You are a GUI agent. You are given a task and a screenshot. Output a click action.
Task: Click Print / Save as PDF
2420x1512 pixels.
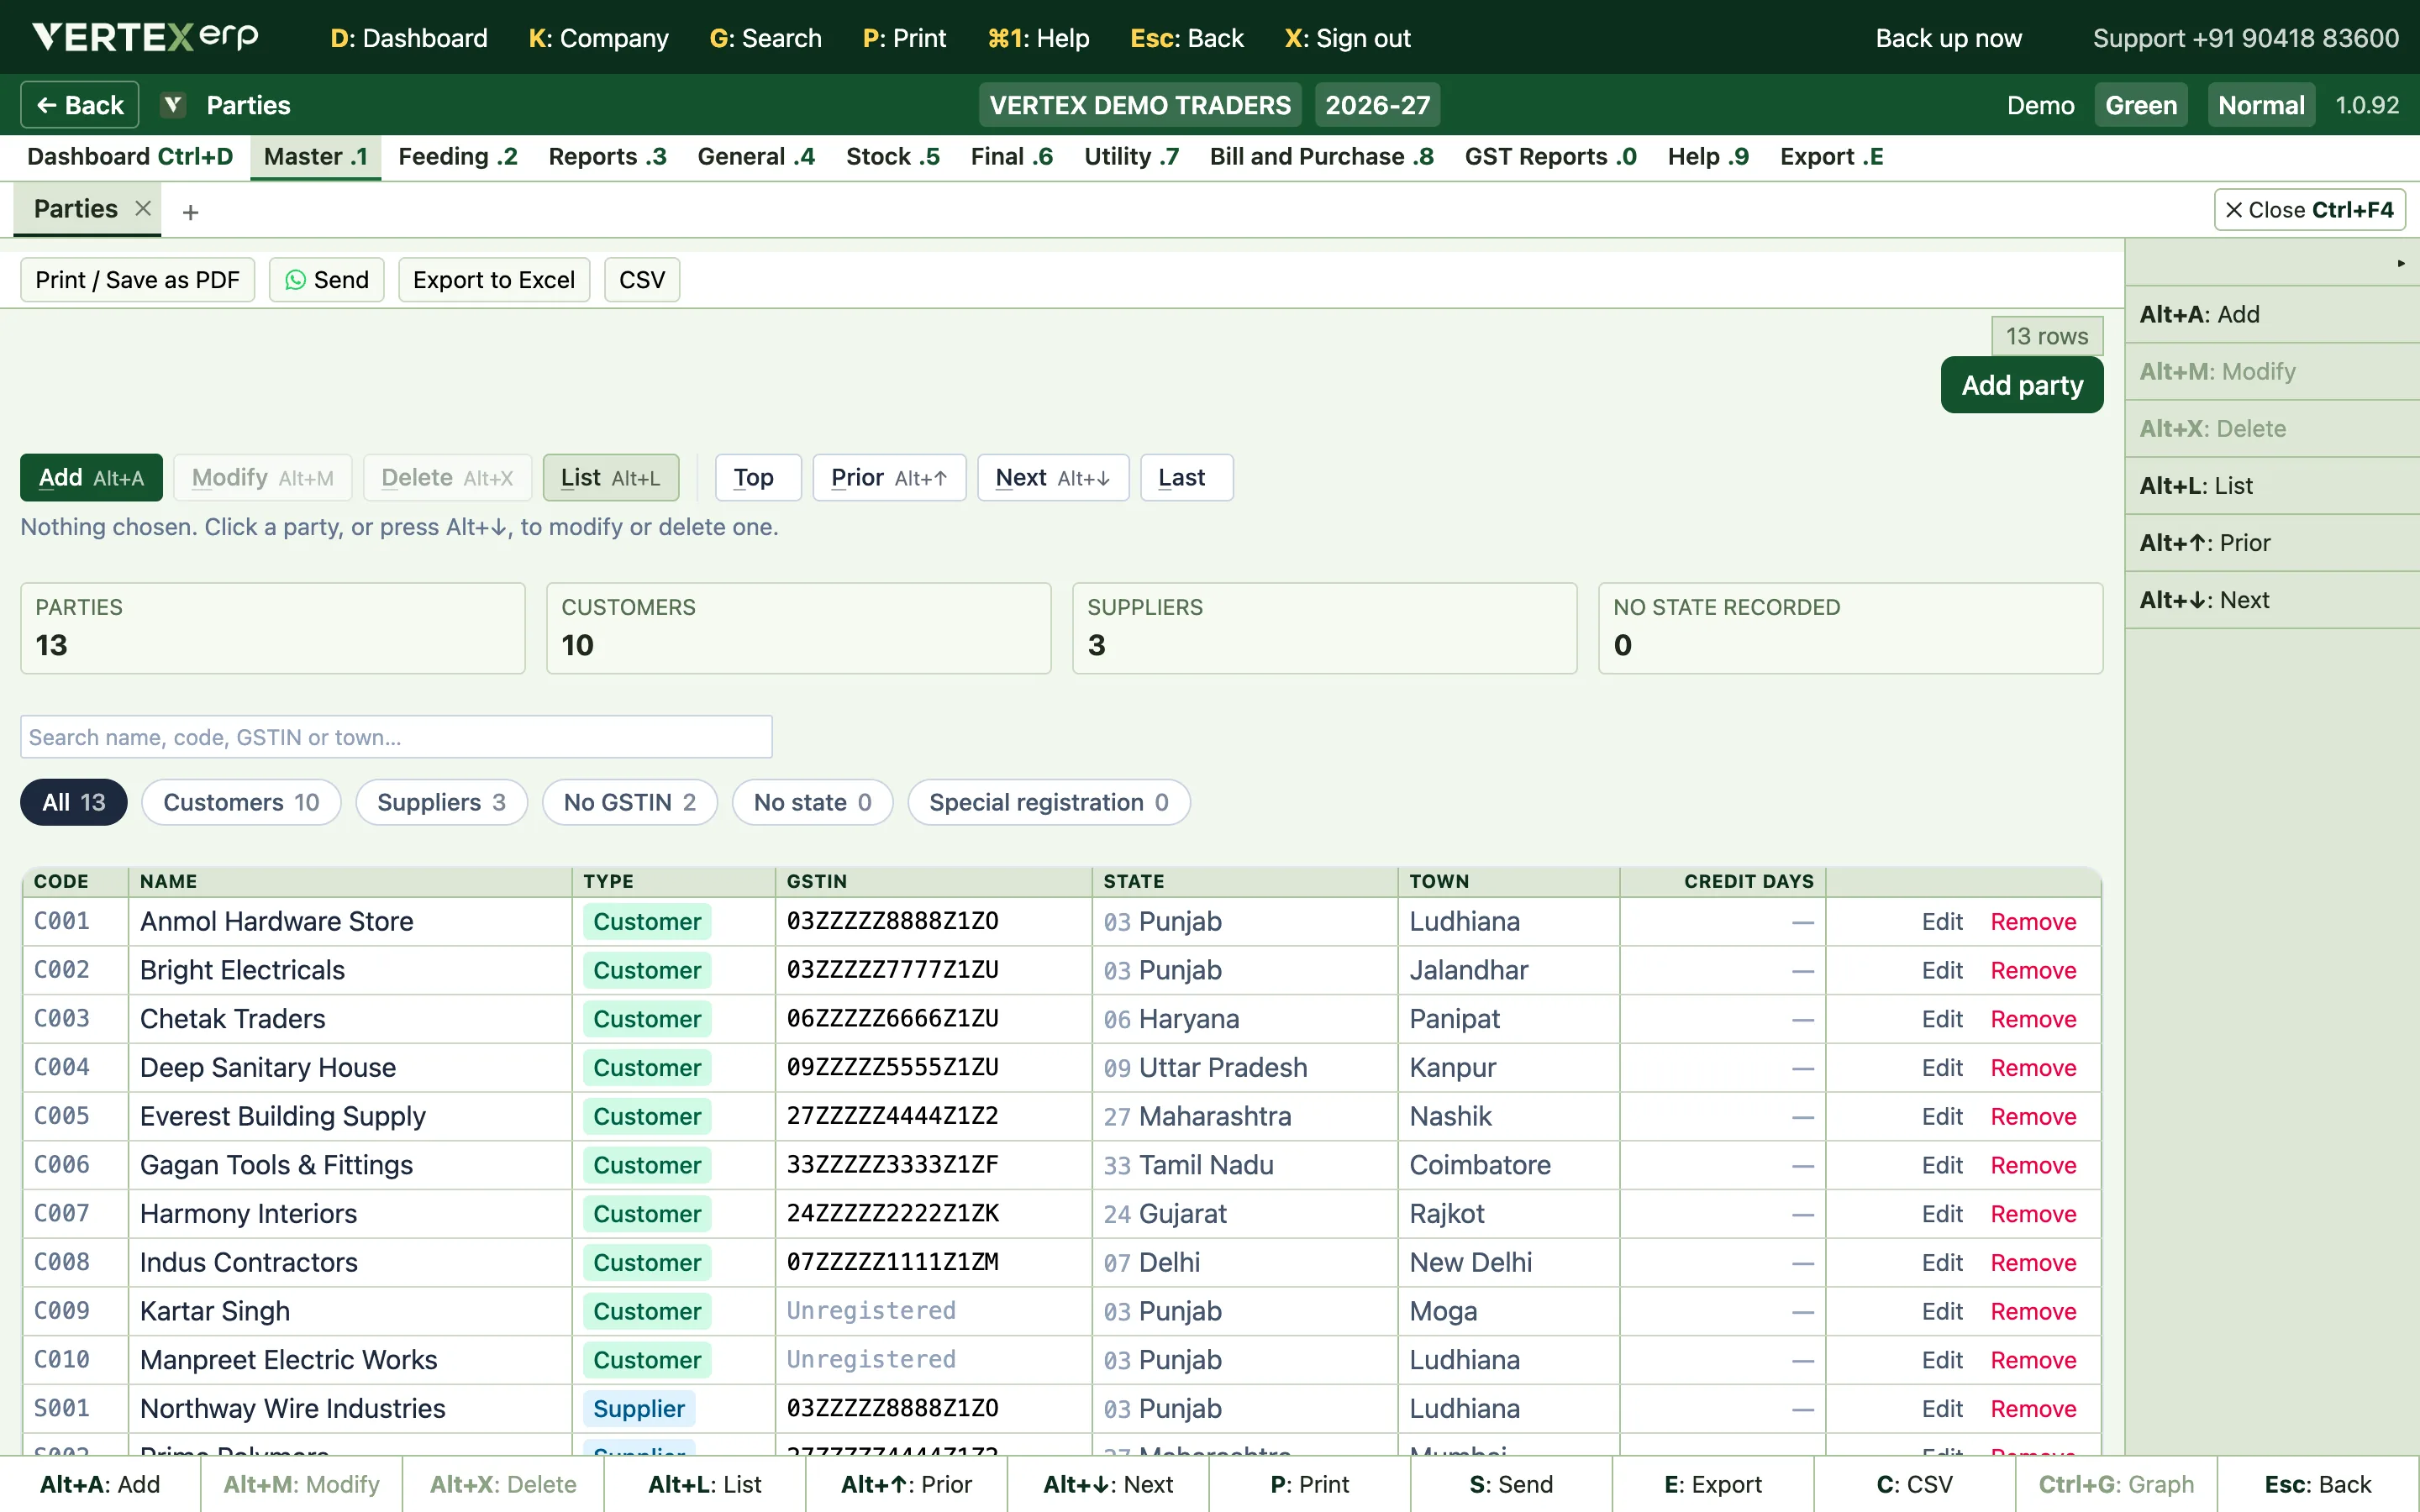(x=138, y=280)
